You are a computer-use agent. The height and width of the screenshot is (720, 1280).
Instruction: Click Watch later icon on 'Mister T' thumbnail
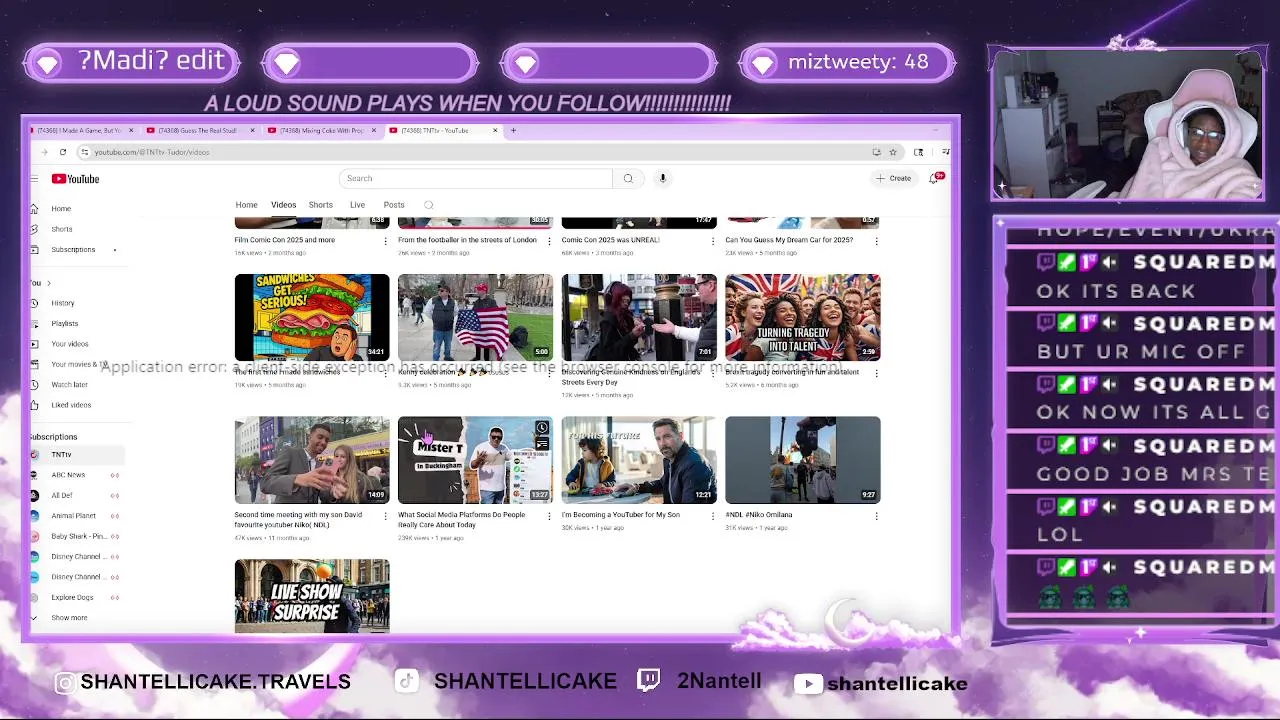click(x=542, y=428)
